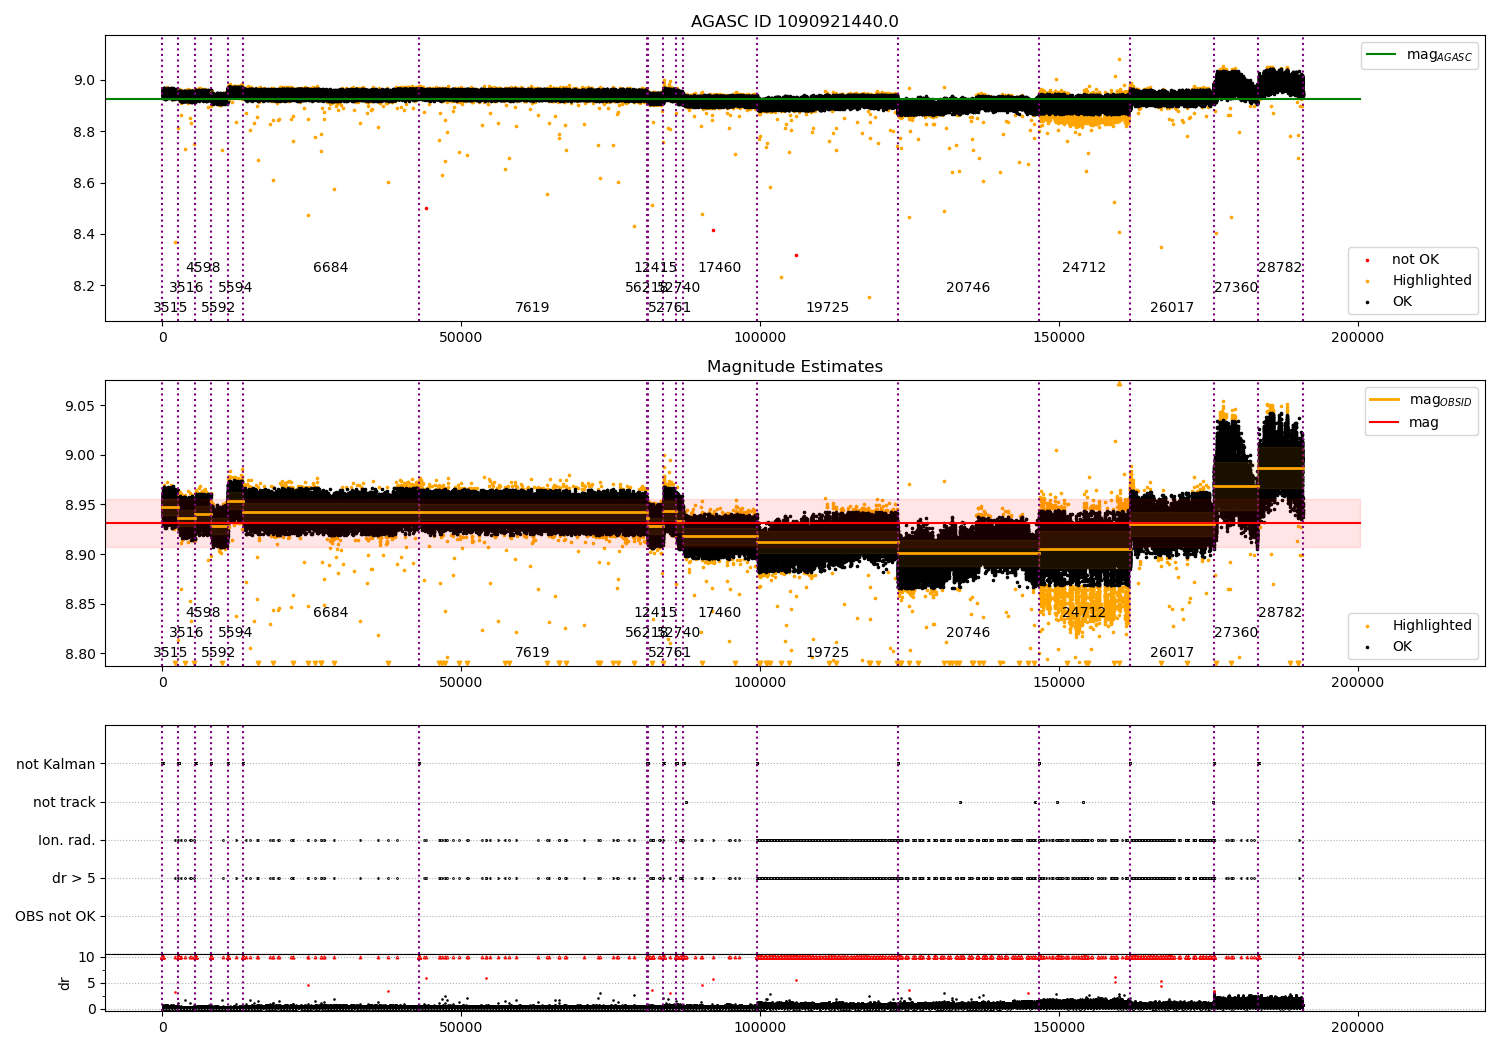Image resolution: width=1500 pixels, height=1050 pixels.
Task: Click obsid label 52761 in top panel
Action: point(670,308)
